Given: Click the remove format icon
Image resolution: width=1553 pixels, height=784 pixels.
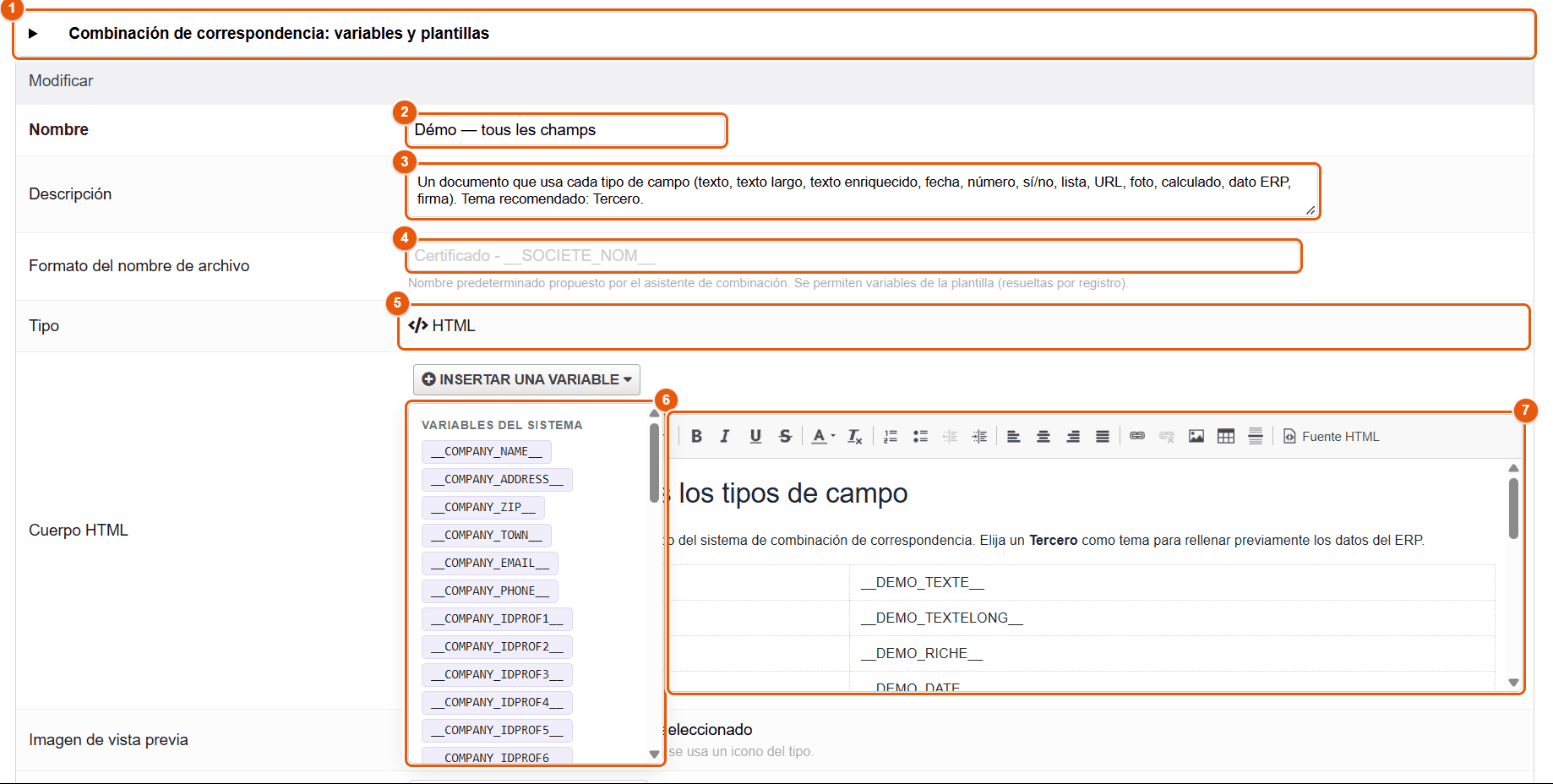Looking at the screenshot, I should (x=855, y=436).
